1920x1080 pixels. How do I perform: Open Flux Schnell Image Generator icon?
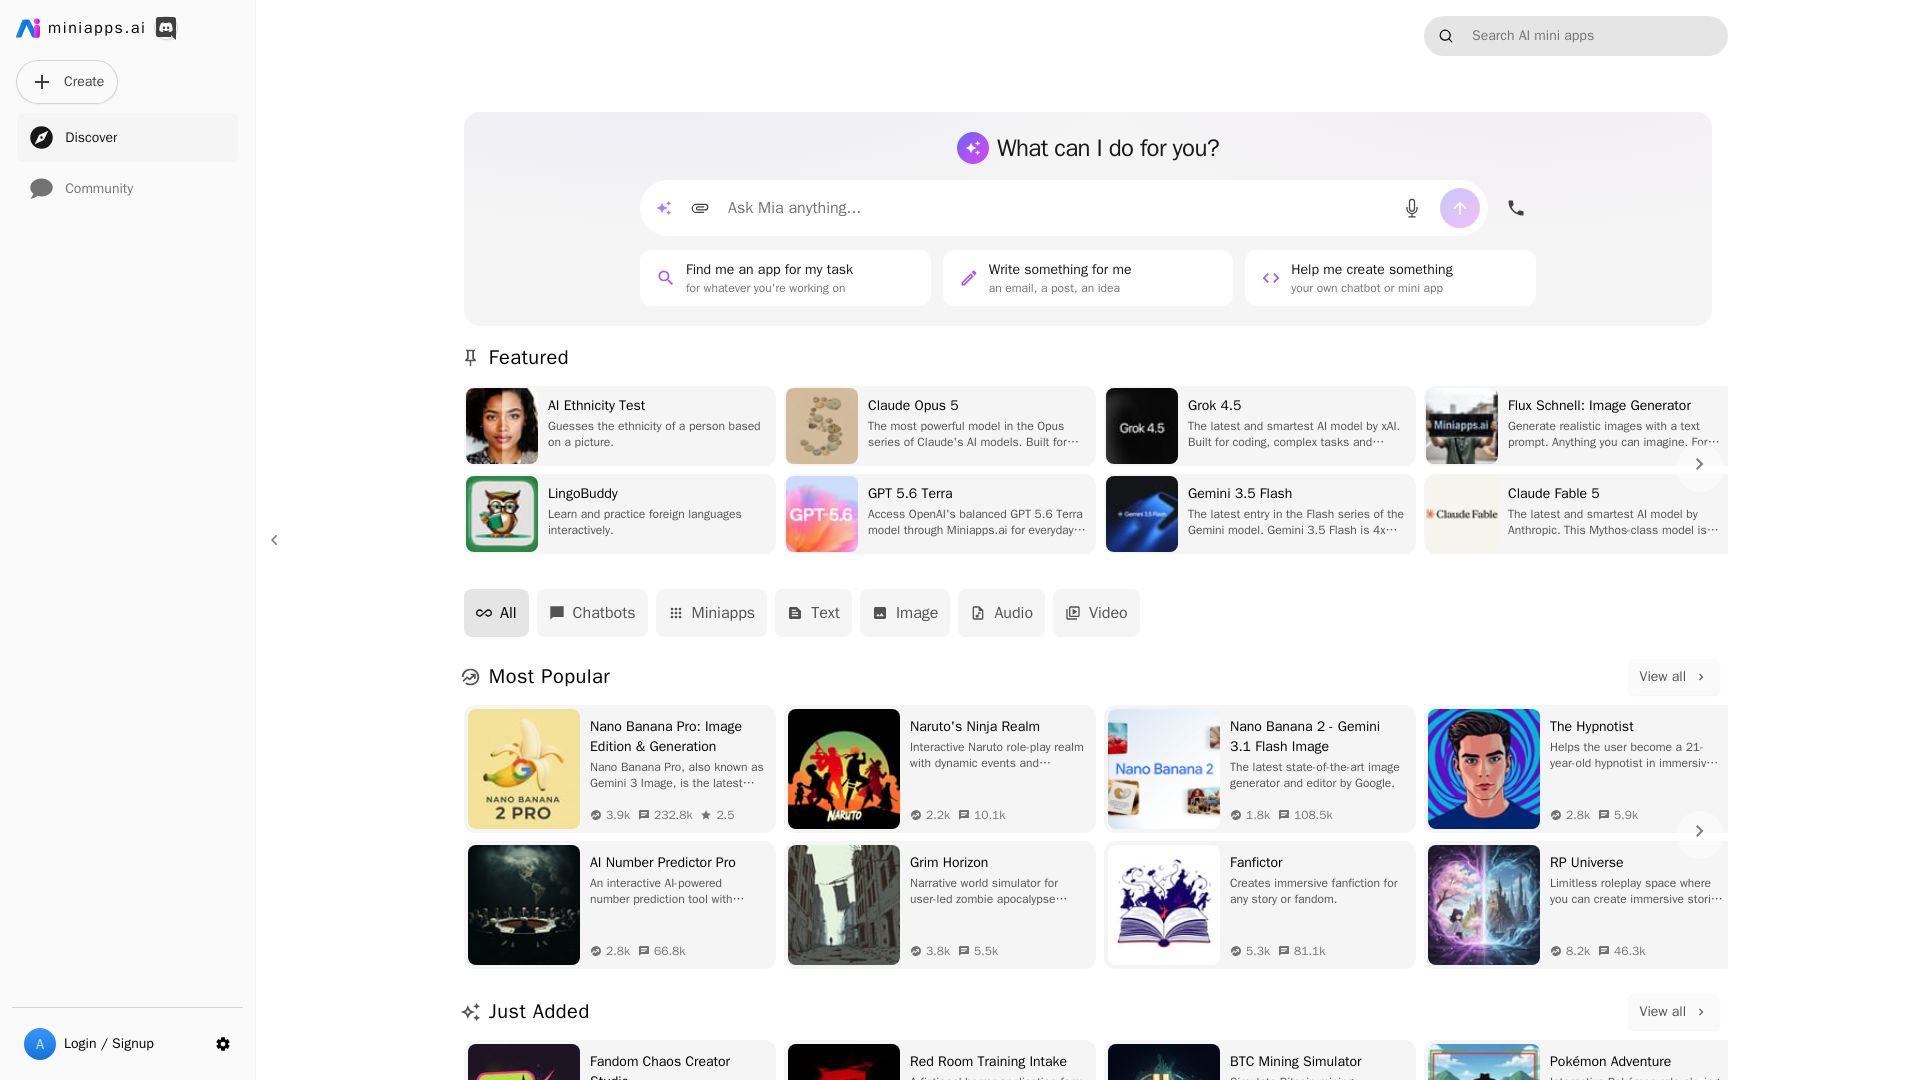[1462, 426]
